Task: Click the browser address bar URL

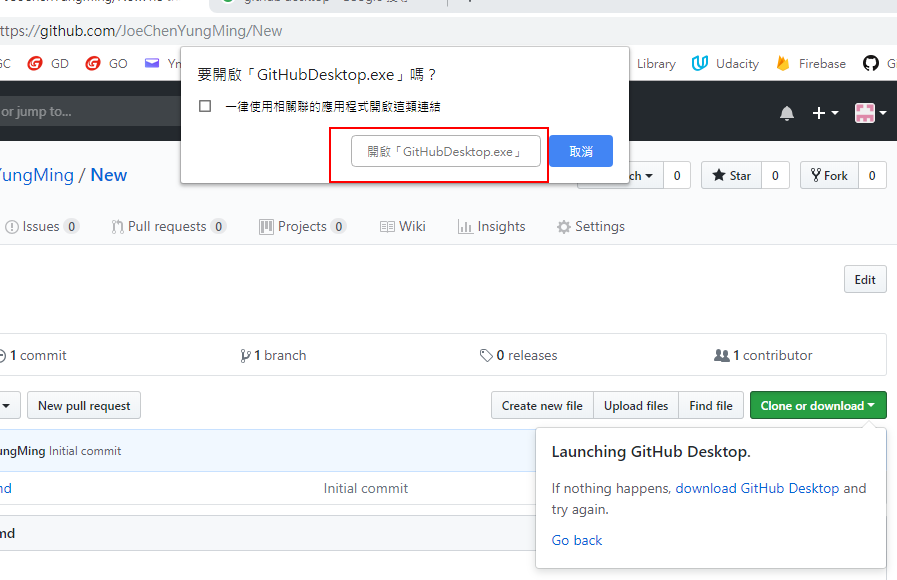Action: click(141, 31)
